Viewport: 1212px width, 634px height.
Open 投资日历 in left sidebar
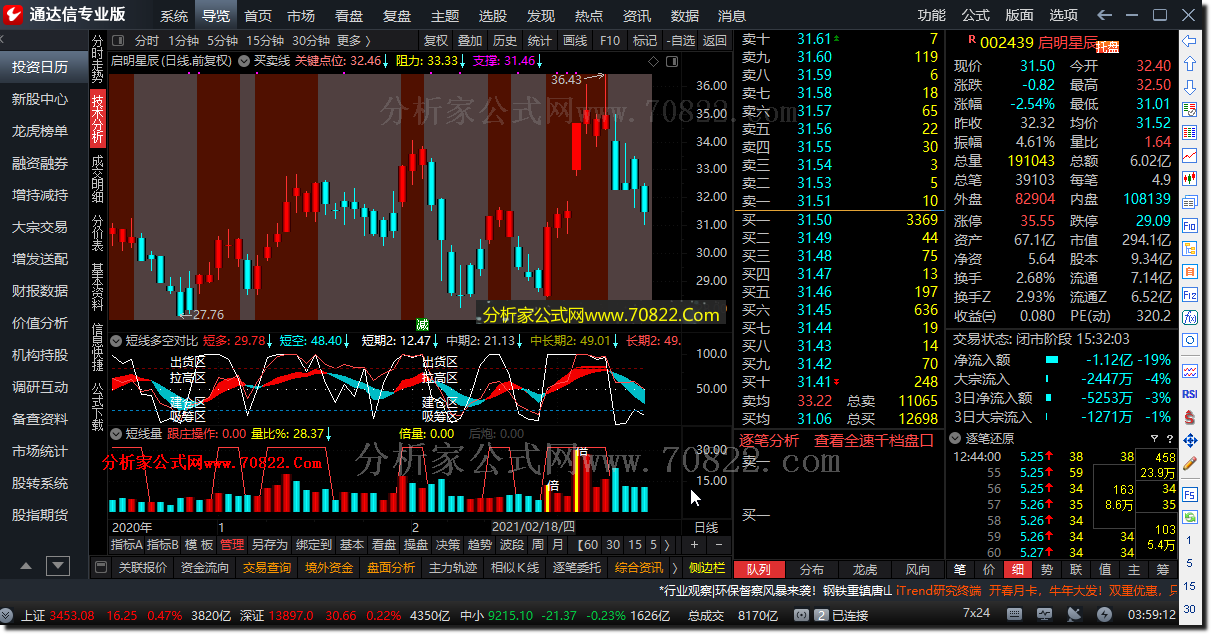[x=40, y=67]
